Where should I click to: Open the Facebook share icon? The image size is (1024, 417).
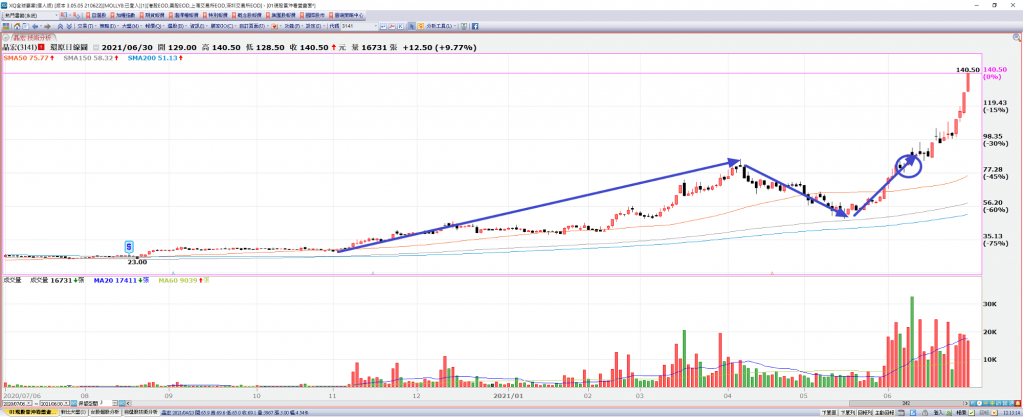(x=475, y=26)
